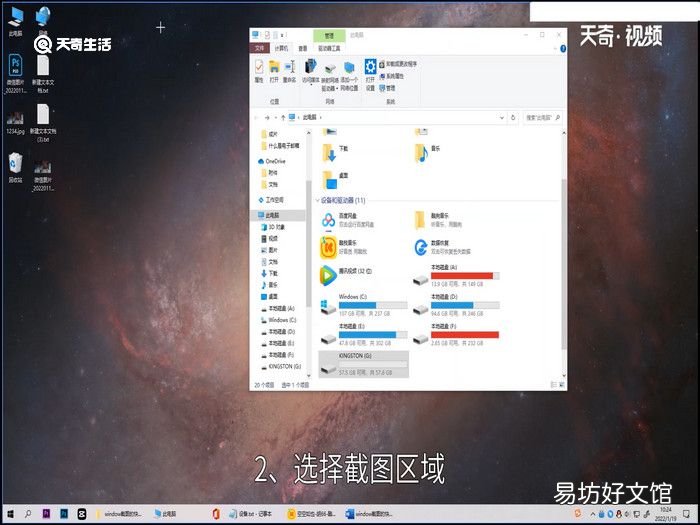Collapse the ribbon with the chevron
The width and height of the screenshot is (700, 525).
coord(555,48)
